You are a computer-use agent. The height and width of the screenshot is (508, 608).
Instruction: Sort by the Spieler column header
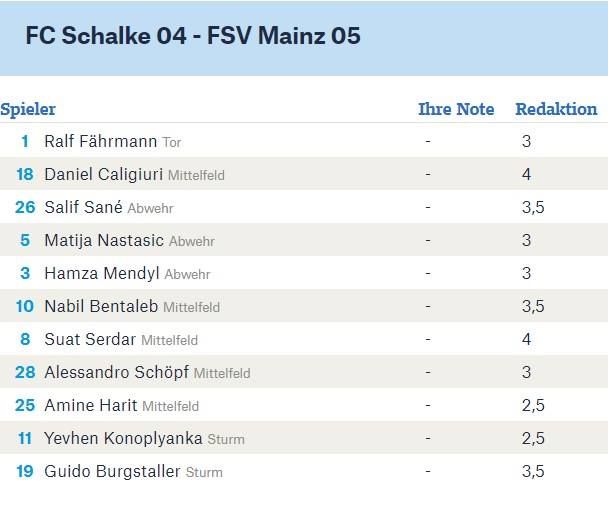[28, 109]
